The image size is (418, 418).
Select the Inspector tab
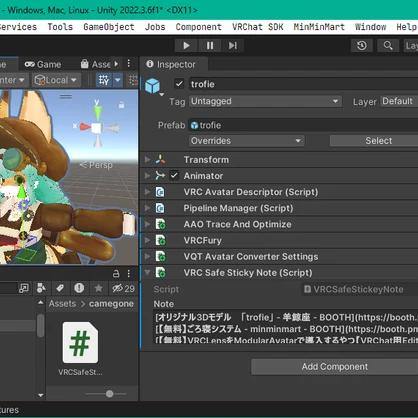[173, 64]
